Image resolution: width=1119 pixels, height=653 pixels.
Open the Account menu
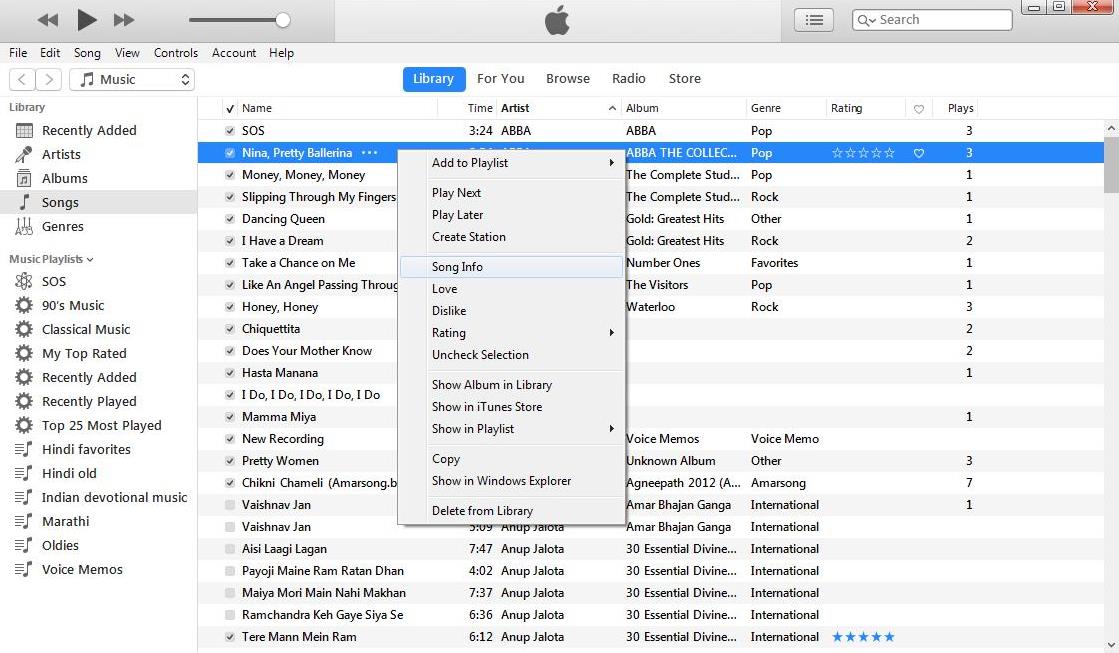click(x=233, y=53)
